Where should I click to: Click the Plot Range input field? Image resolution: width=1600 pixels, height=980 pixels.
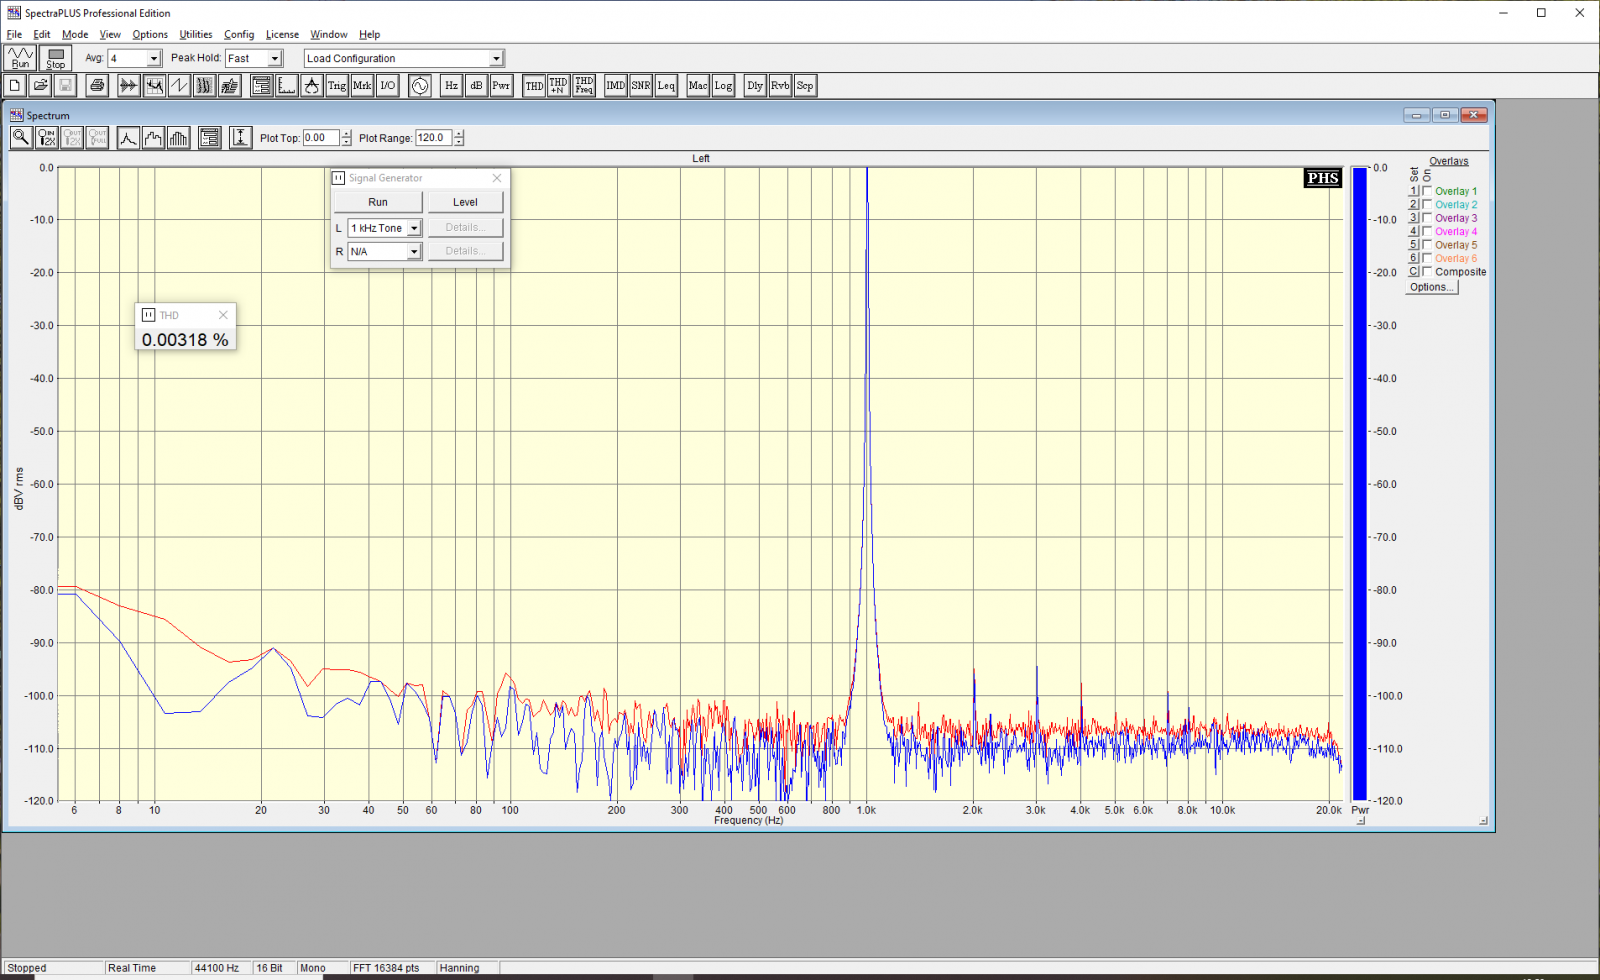tap(433, 138)
